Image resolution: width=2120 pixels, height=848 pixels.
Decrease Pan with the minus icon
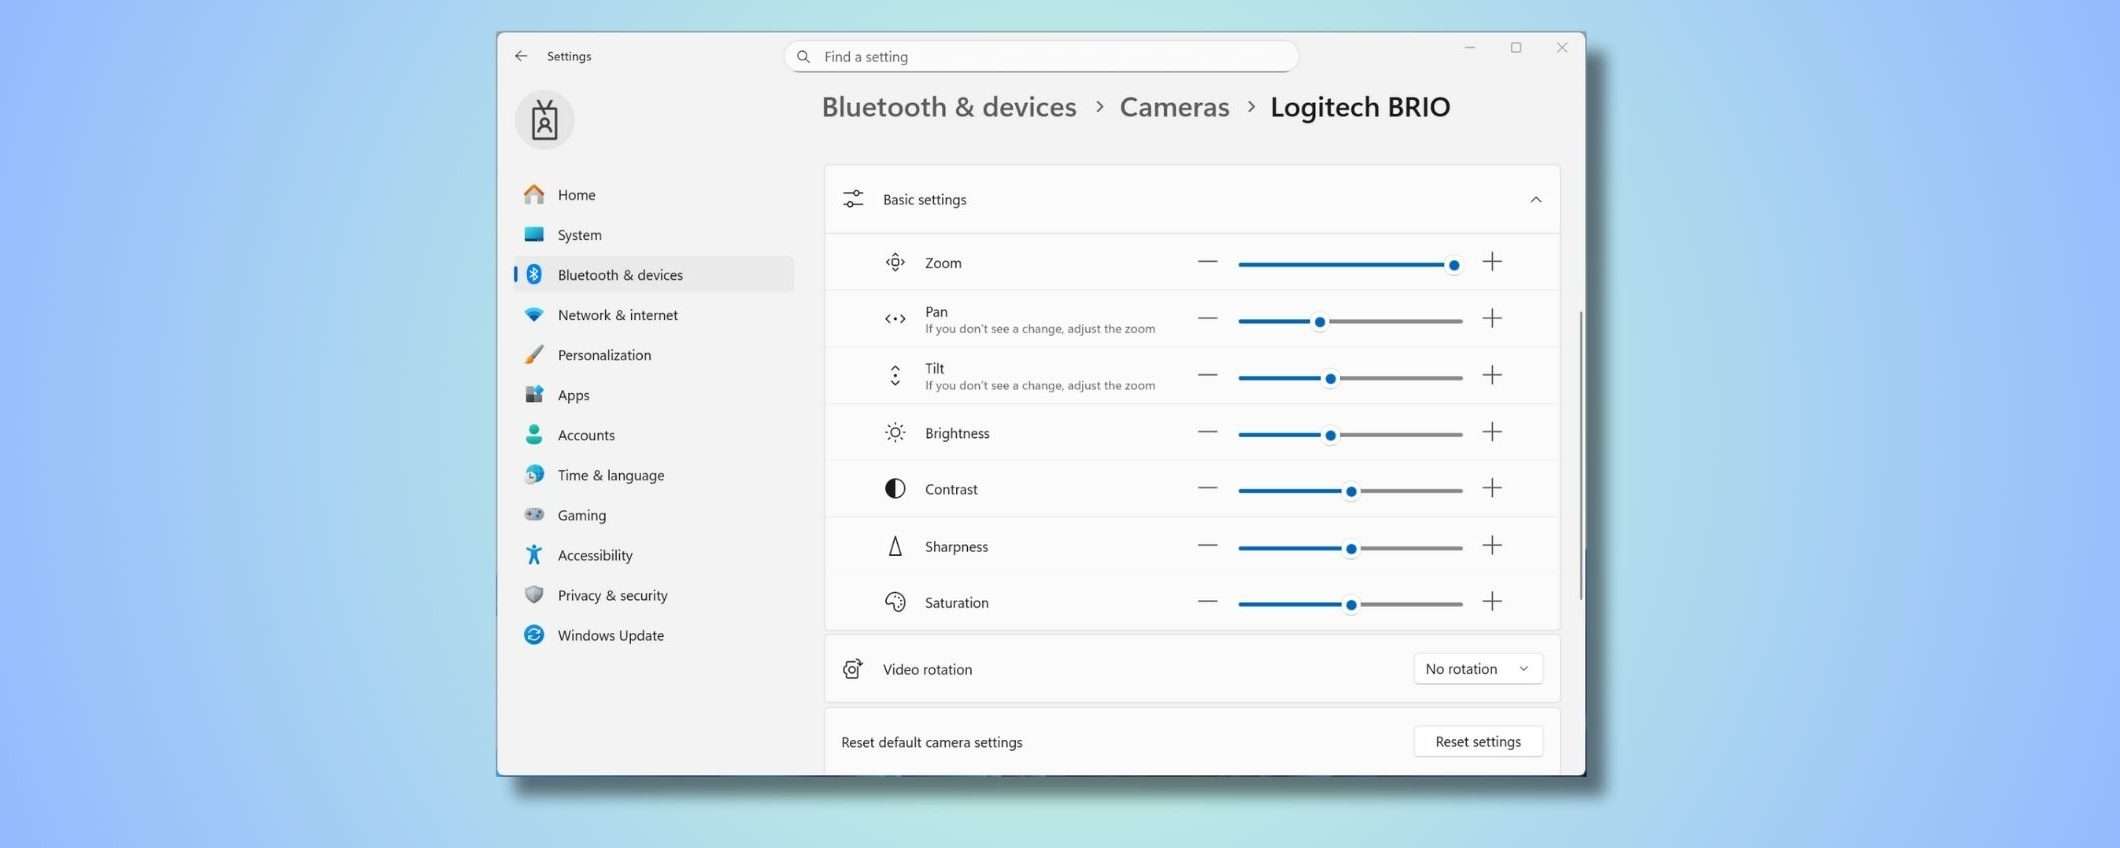coord(1207,319)
